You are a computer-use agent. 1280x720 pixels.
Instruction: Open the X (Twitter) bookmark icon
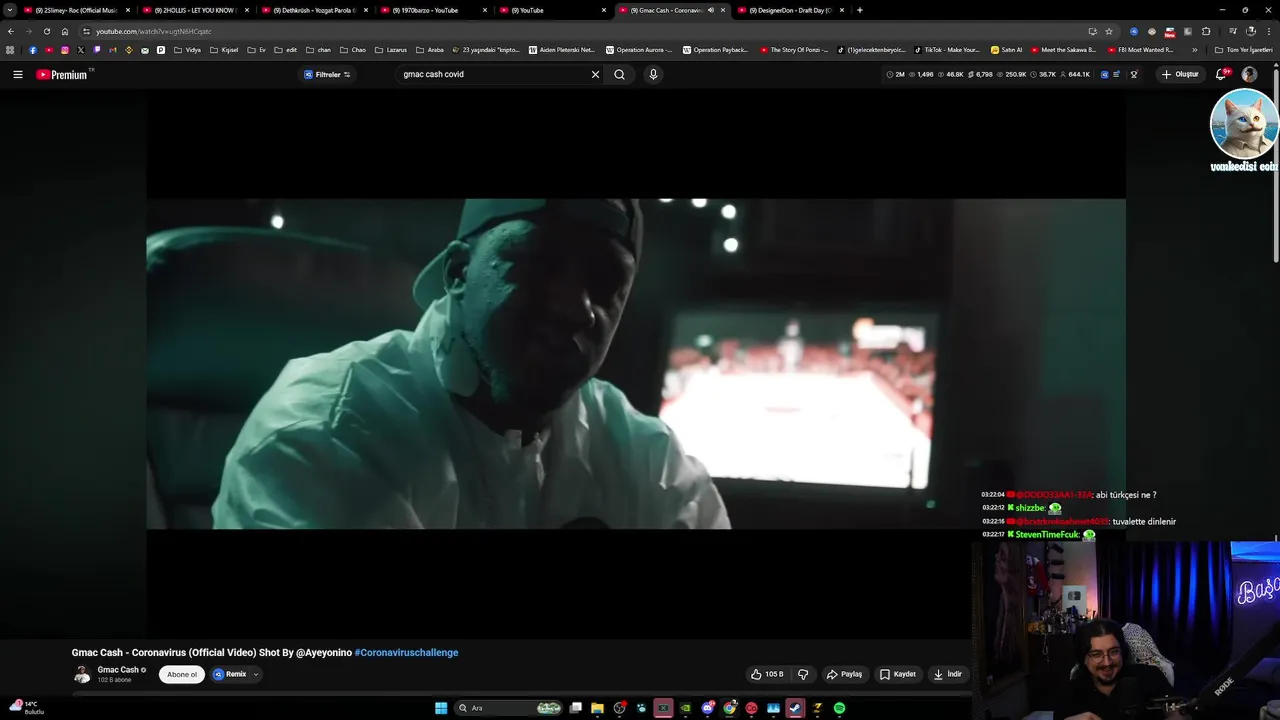(x=81, y=50)
